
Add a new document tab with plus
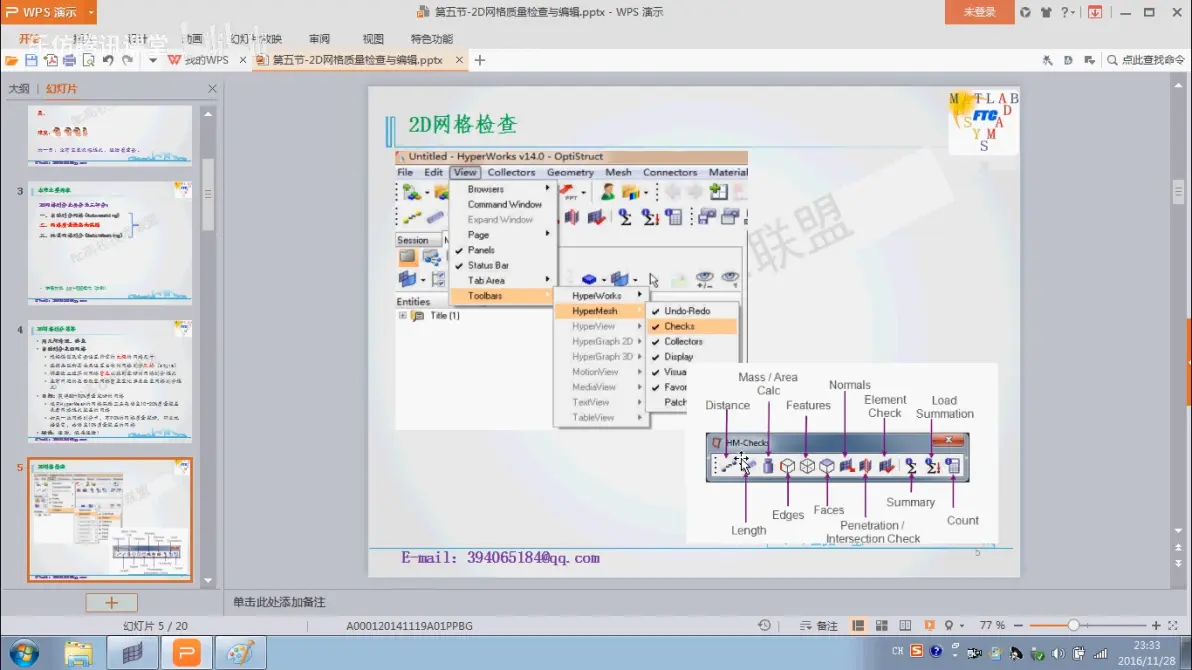(480, 60)
